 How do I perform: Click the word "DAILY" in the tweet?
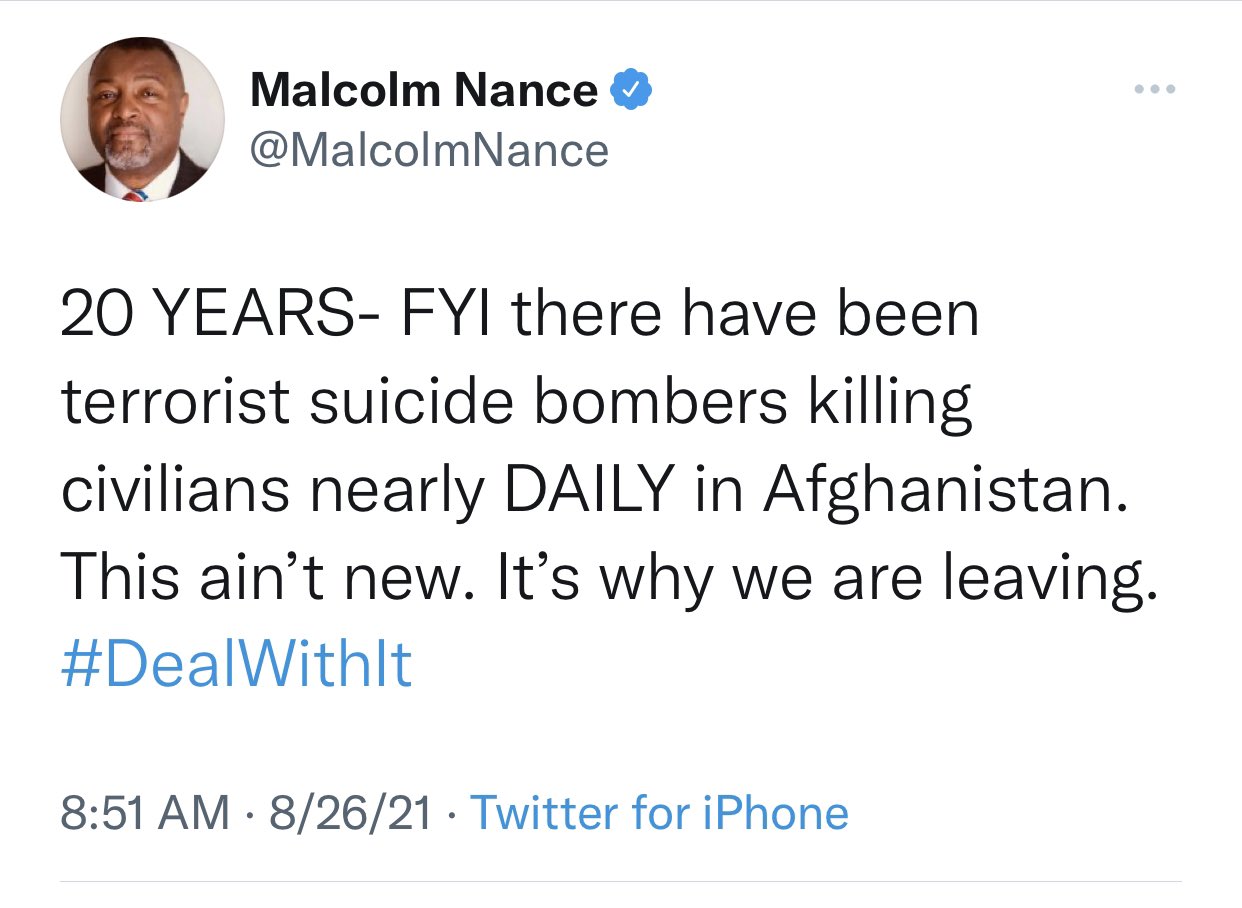click(587, 490)
